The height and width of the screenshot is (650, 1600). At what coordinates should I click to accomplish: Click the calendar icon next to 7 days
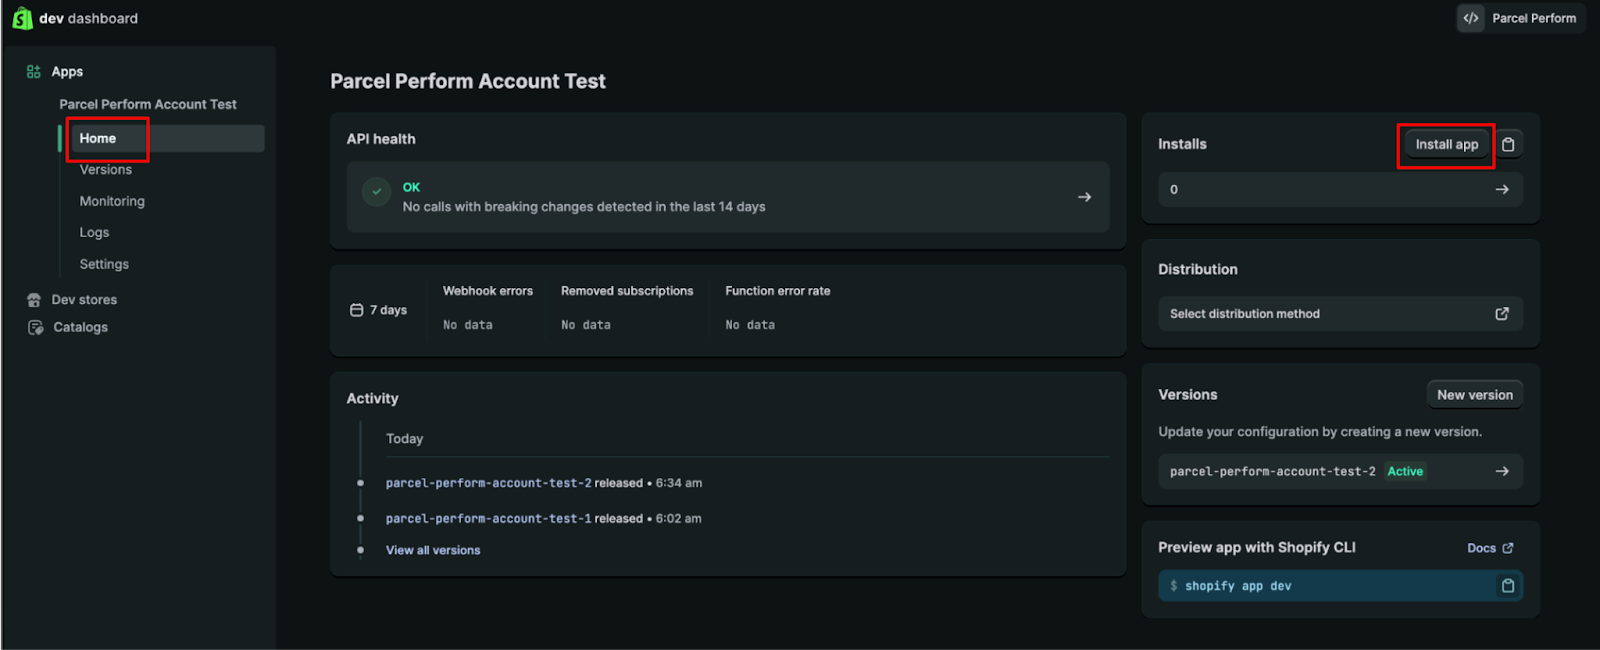point(356,310)
